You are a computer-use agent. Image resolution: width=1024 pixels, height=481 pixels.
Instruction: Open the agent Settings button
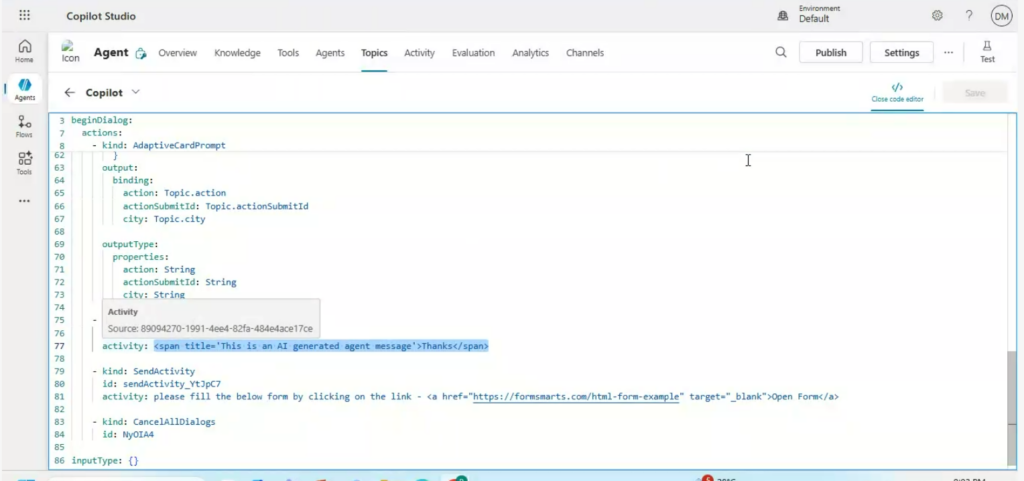902,53
